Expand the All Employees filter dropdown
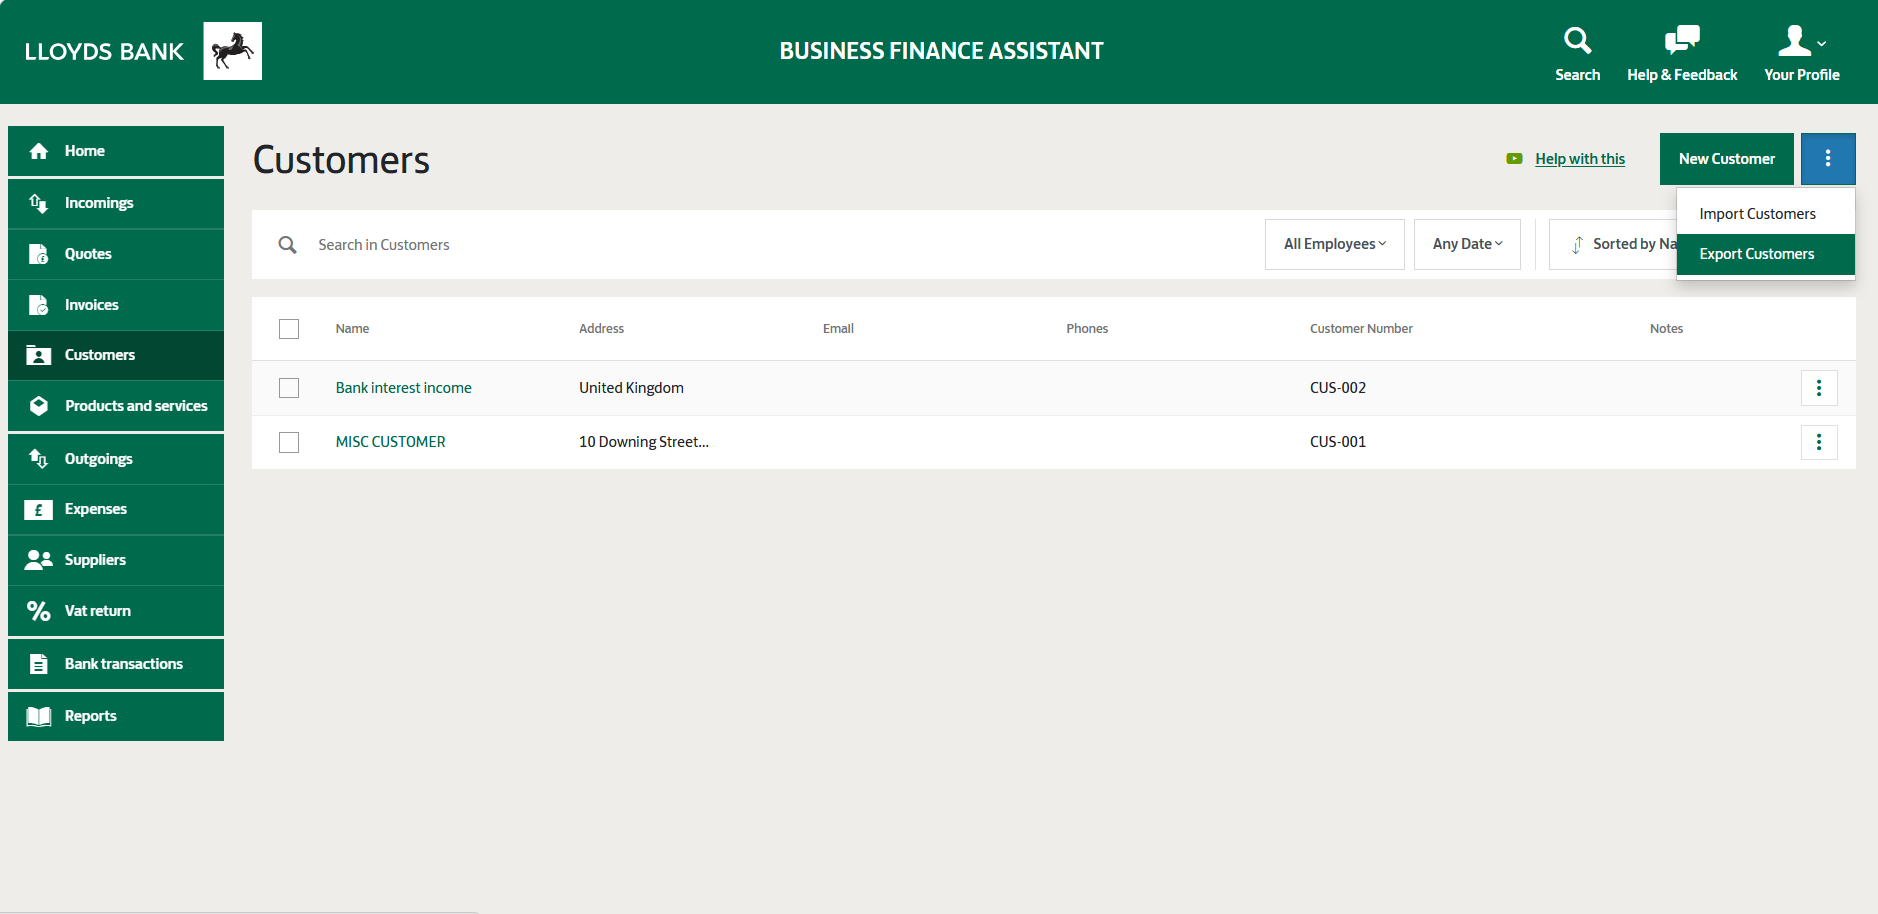Image resolution: width=1878 pixels, height=914 pixels. [x=1335, y=244]
